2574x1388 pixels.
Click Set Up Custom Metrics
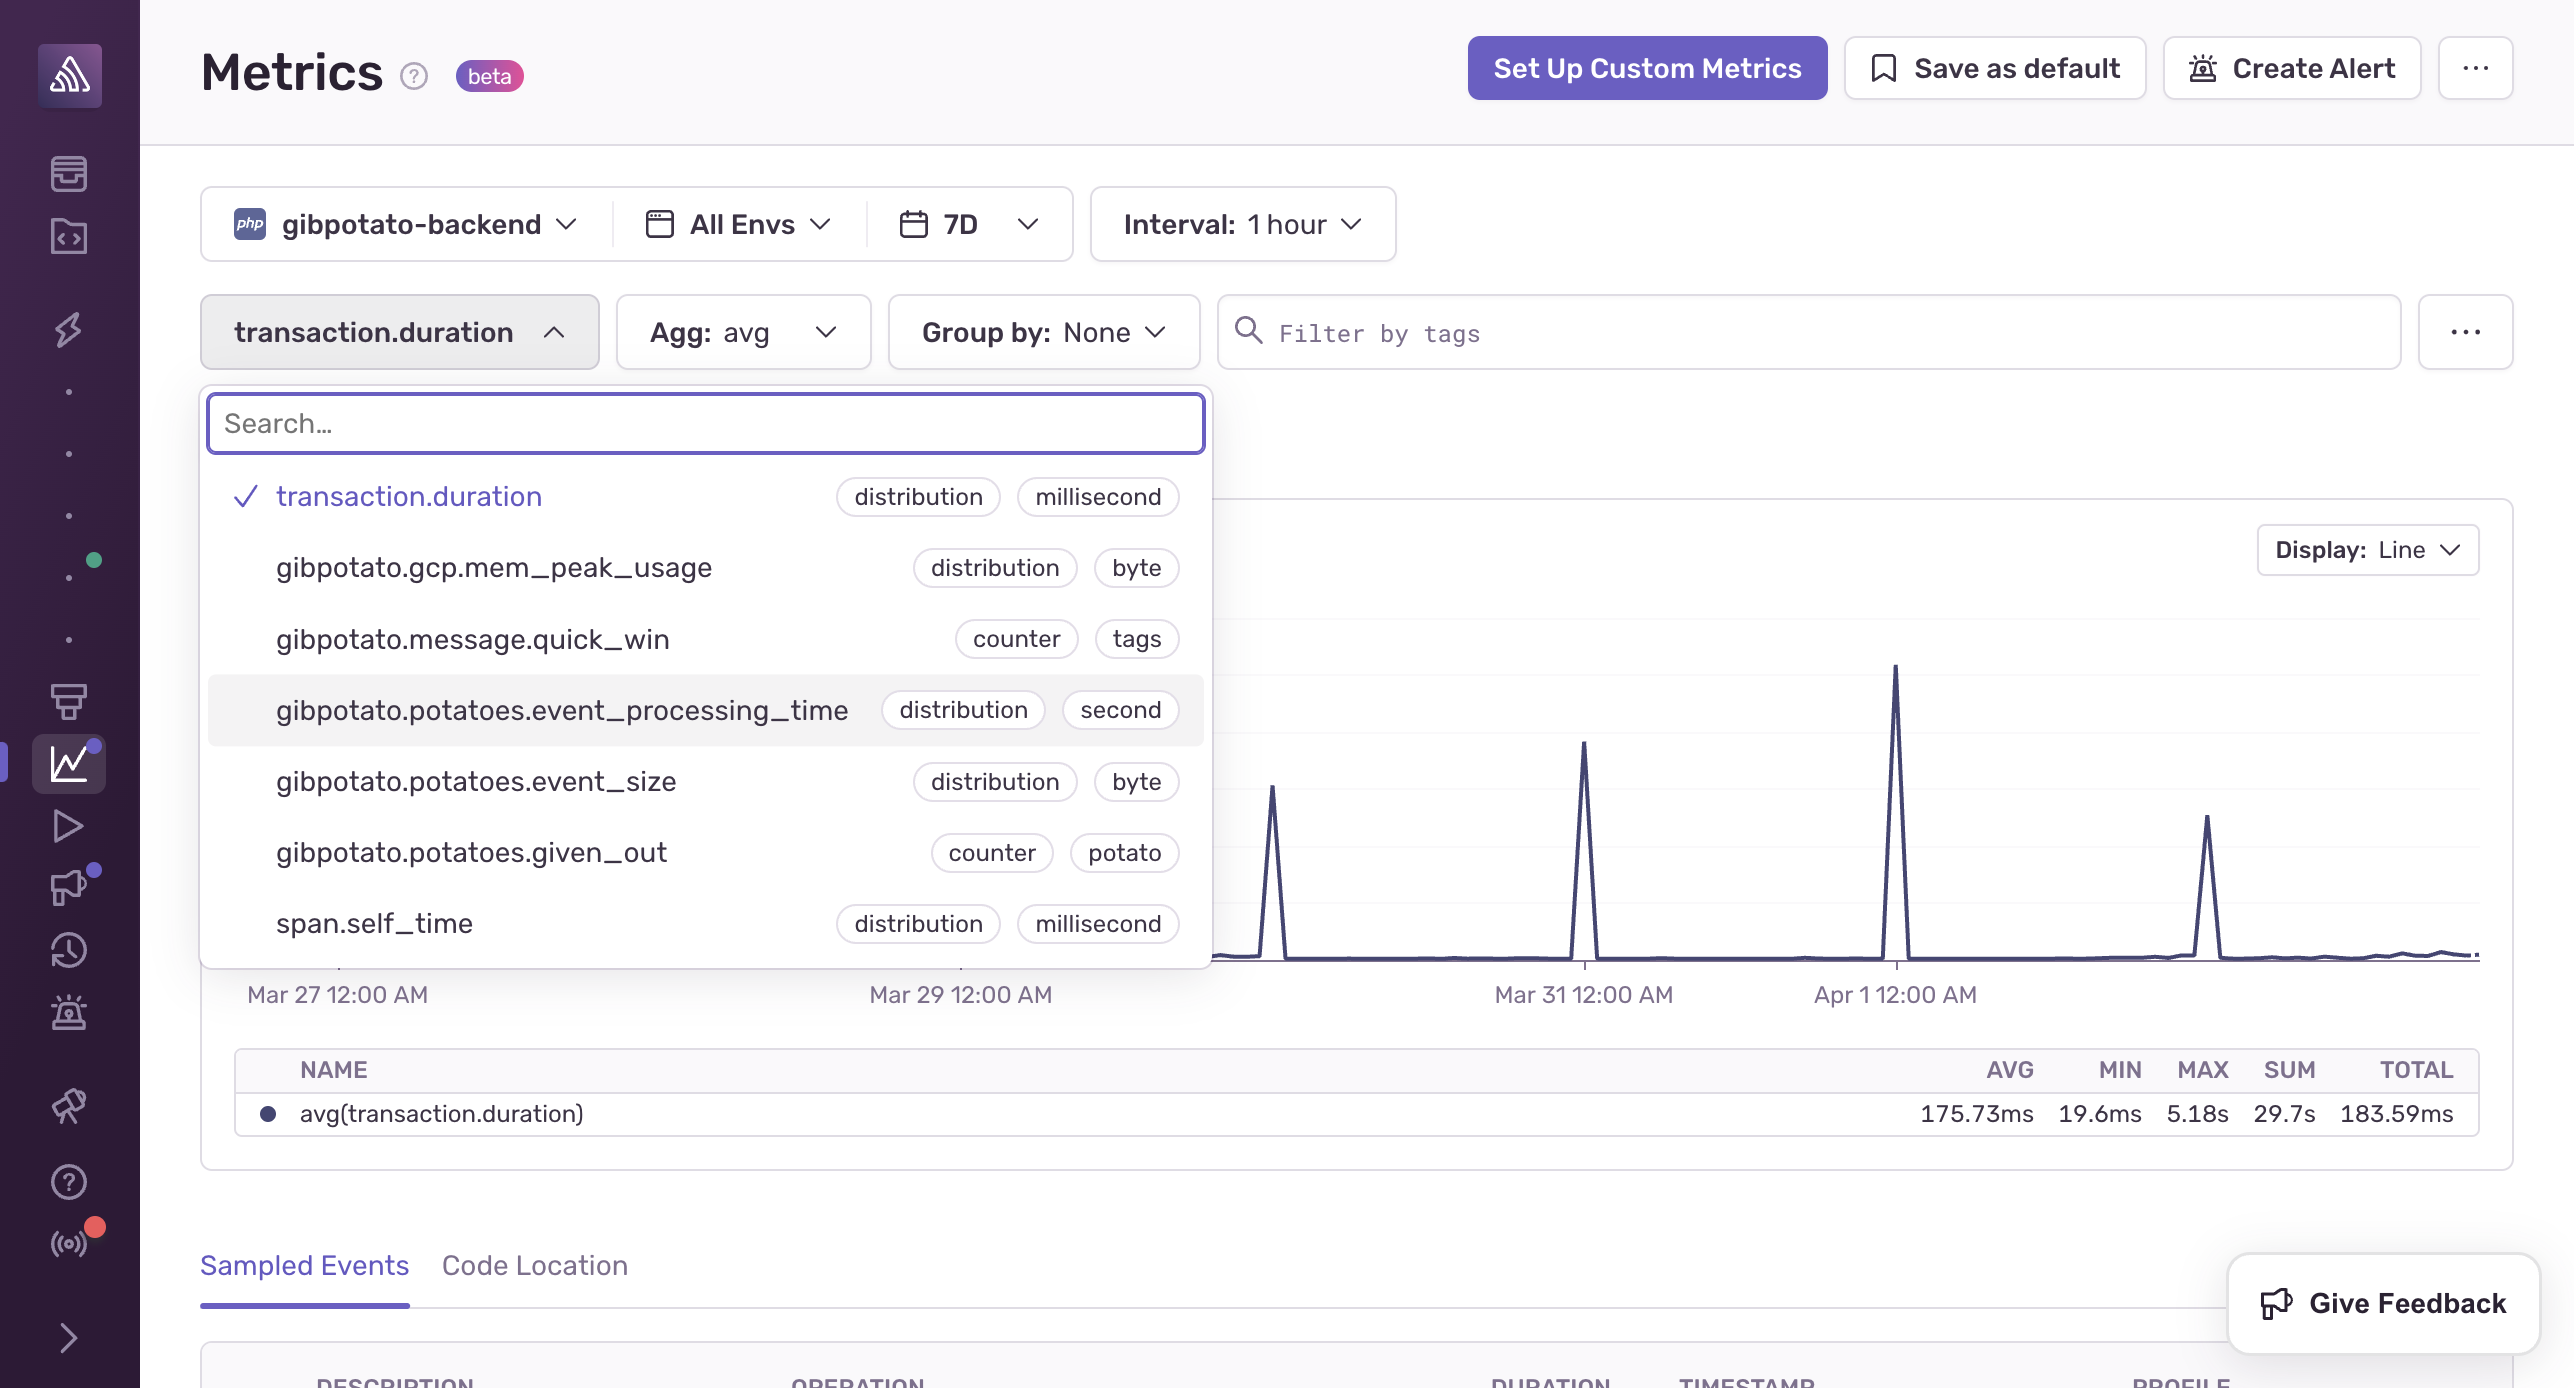click(x=1647, y=68)
